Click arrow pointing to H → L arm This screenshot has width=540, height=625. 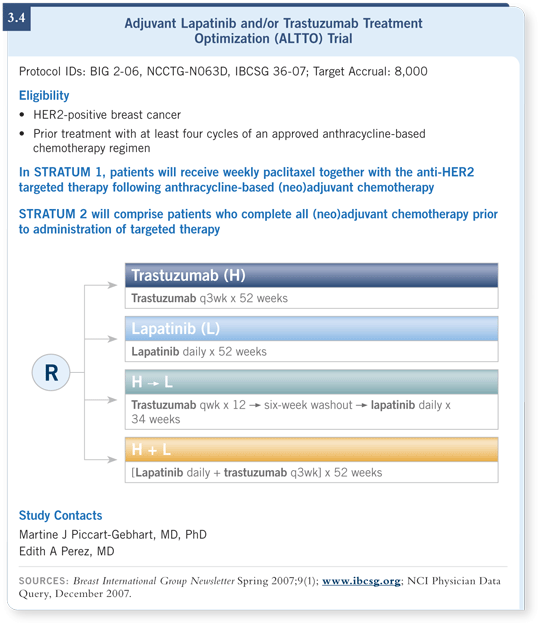coord(112,400)
